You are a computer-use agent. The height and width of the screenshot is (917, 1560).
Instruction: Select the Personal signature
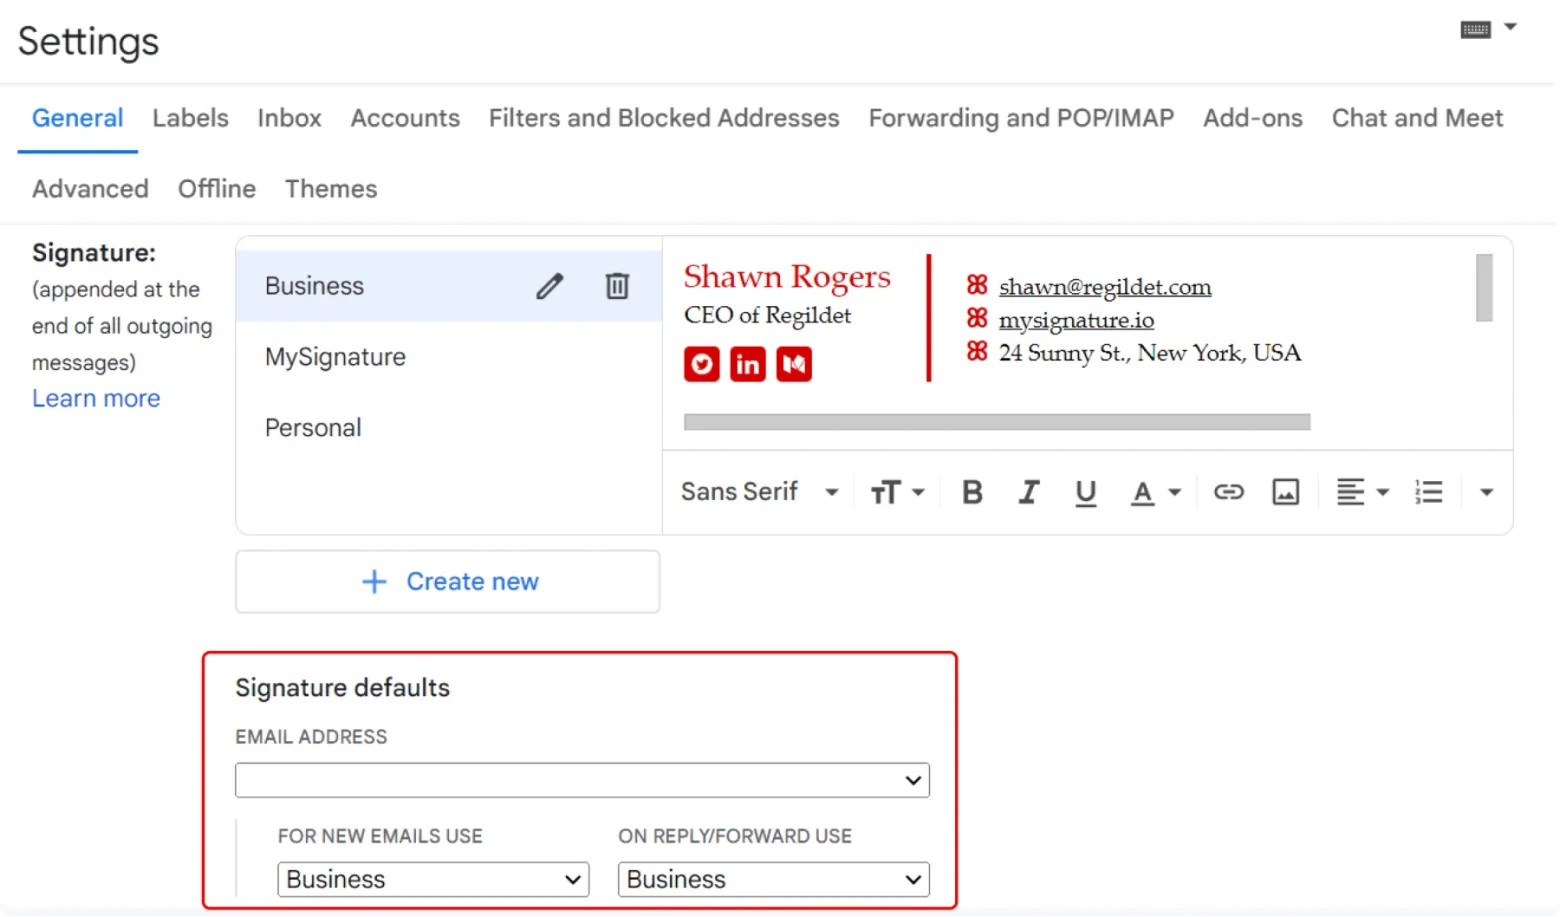pos(449,428)
